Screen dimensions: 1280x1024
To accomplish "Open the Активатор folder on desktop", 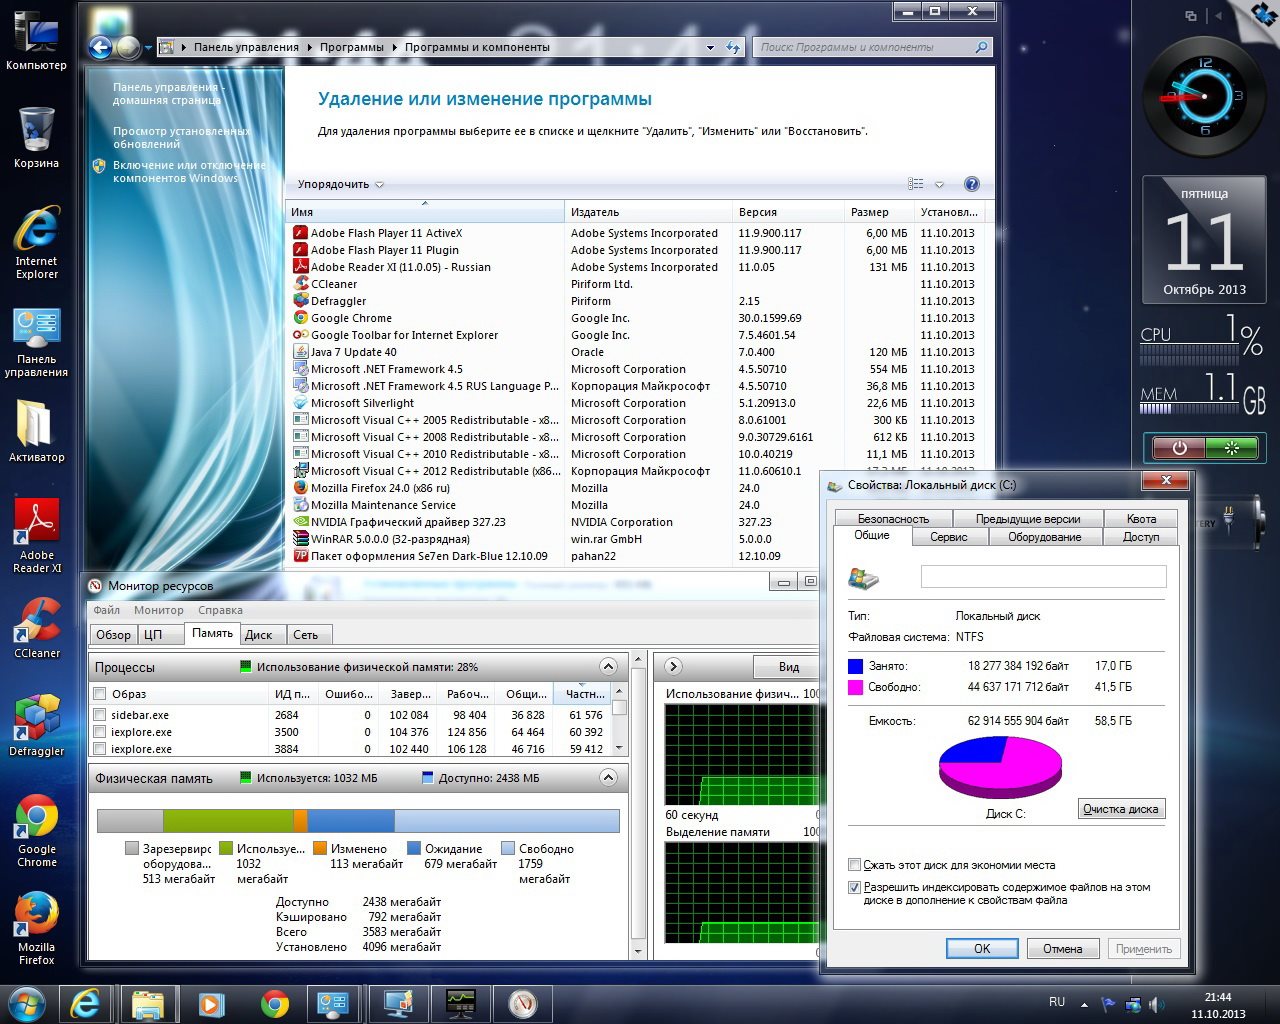I will (36, 431).
